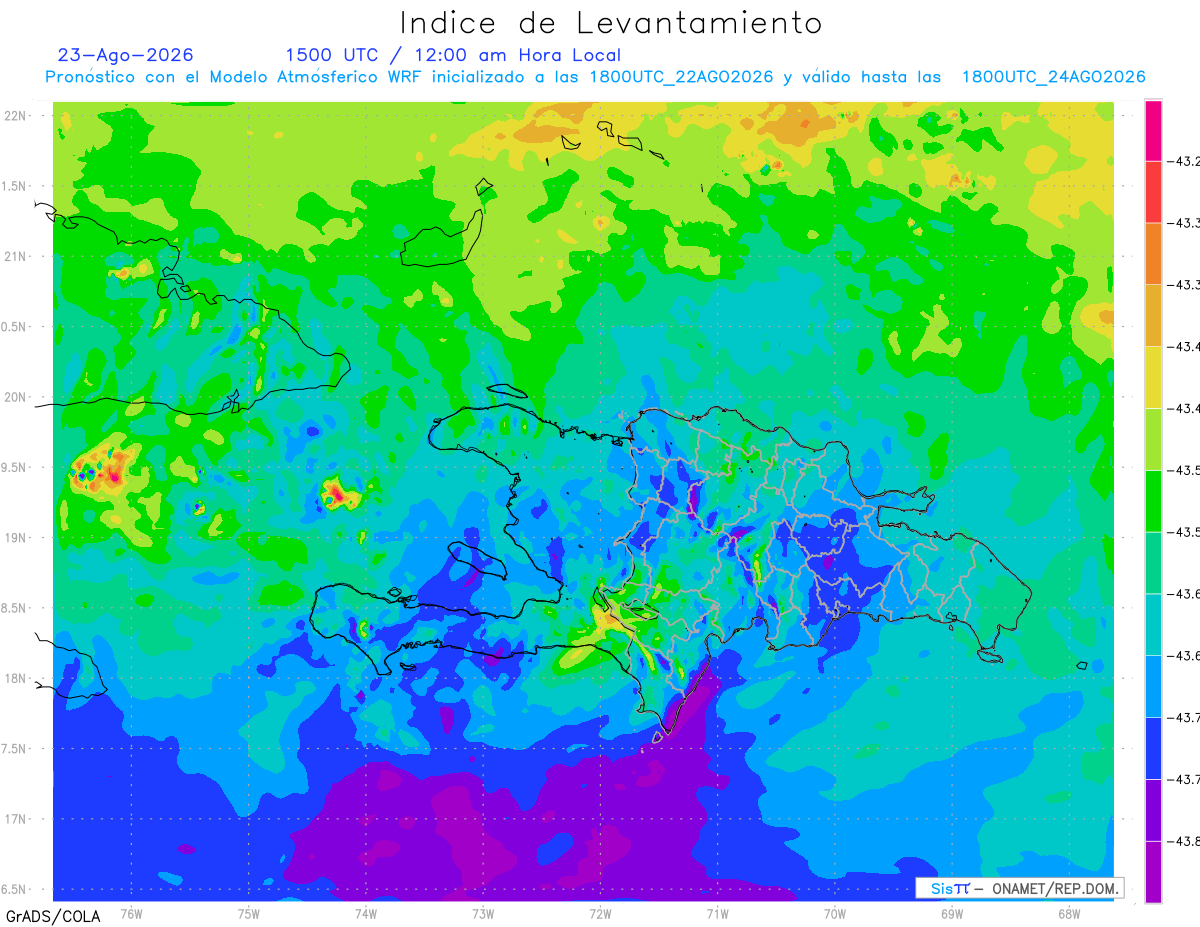Click the 'ONAMET/REP.DOM.' source label
The image size is (1200, 927).
coord(1053,888)
